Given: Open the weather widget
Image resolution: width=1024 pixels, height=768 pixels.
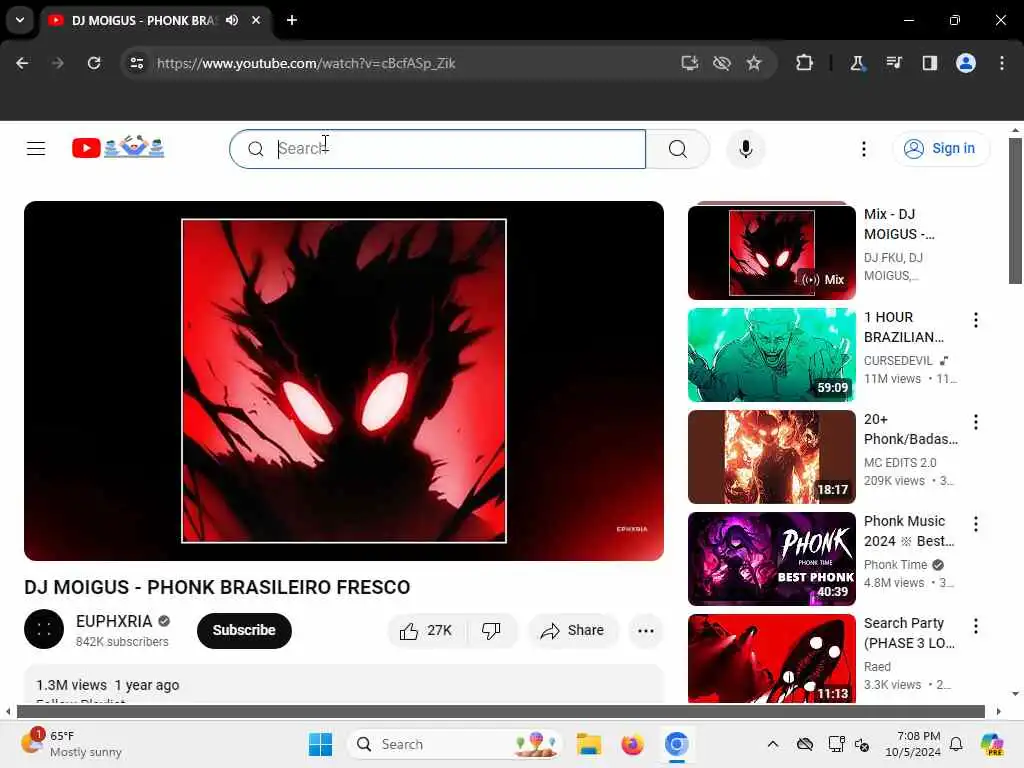Looking at the screenshot, I should [x=71, y=744].
